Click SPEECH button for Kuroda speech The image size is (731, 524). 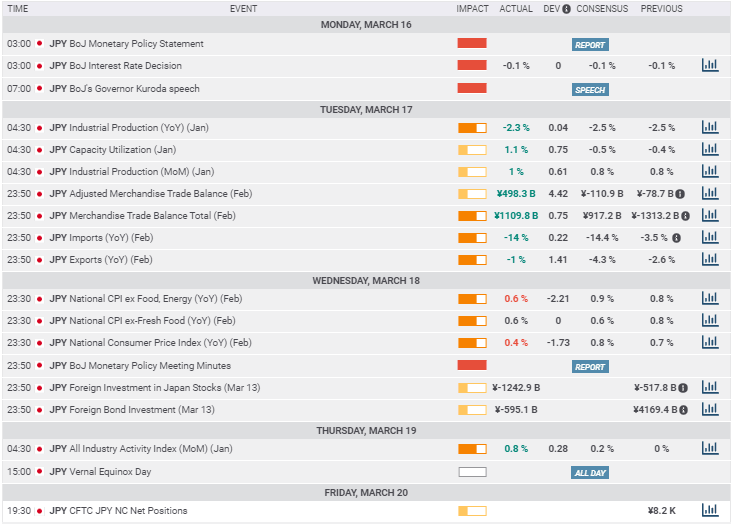(x=590, y=89)
